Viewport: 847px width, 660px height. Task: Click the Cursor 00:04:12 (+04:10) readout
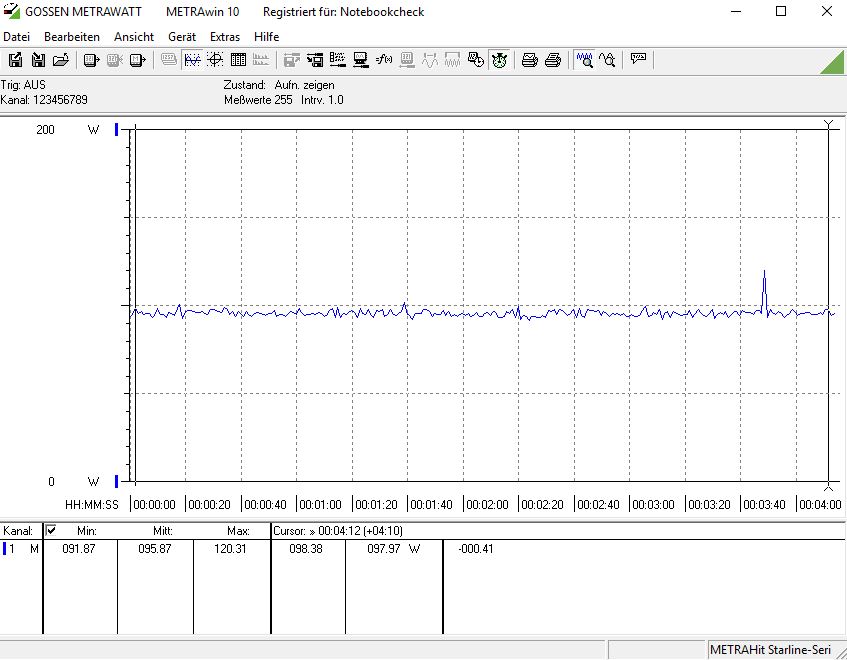[x=338, y=530]
